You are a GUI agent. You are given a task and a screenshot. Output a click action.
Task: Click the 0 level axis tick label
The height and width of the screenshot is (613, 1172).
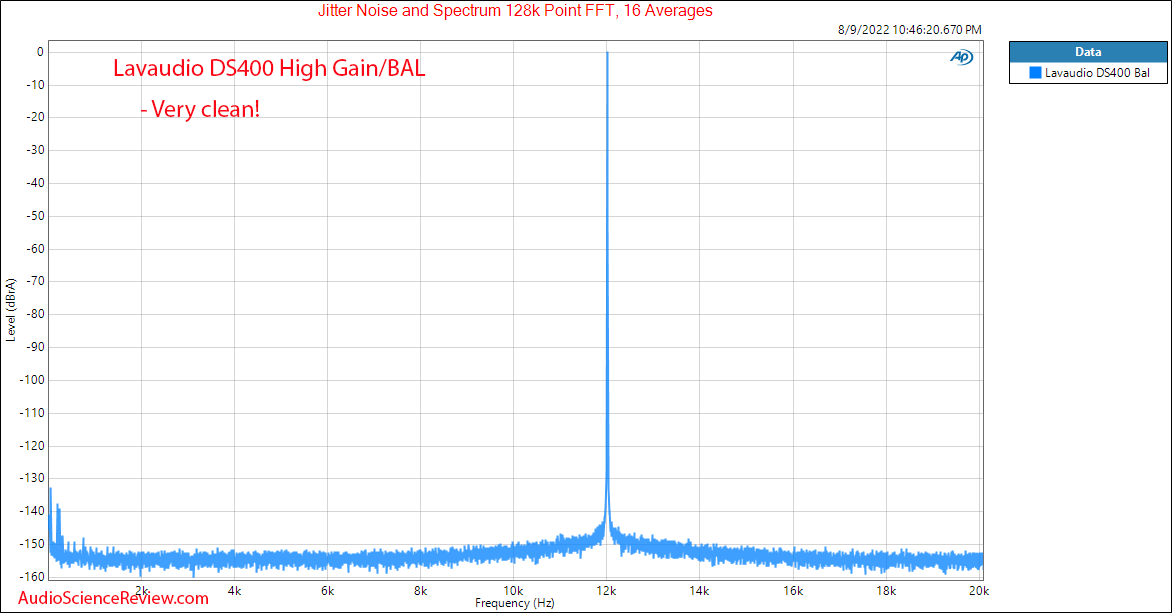(x=40, y=52)
